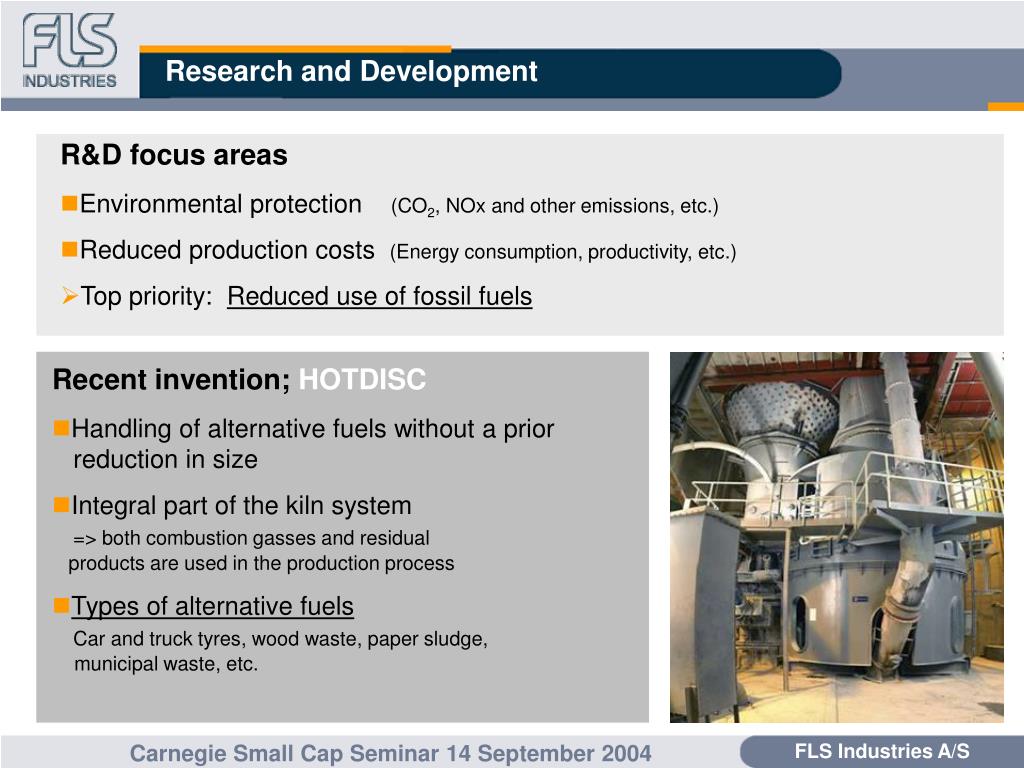Click orange bullet beside Handling of alternative fuels
Screen dimensions: 1024x768
tap(61, 428)
